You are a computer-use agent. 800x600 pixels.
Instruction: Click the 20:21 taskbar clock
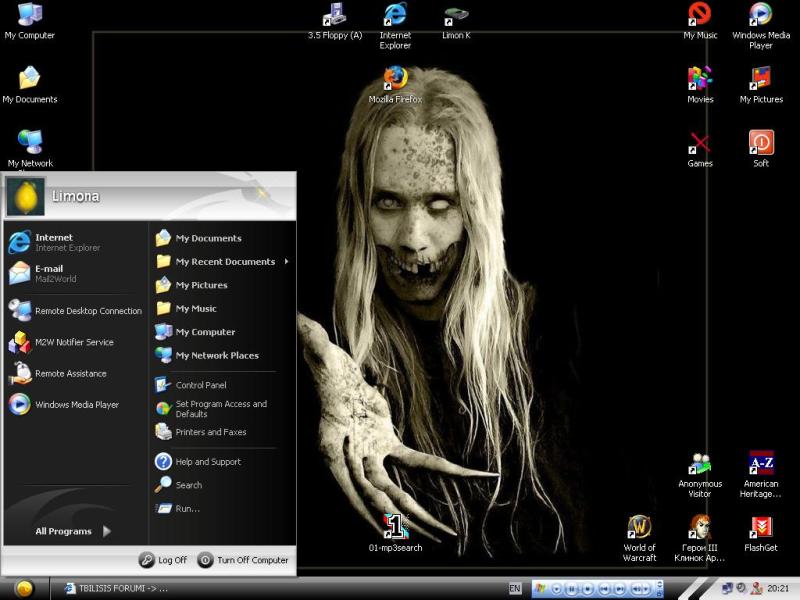point(778,588)
